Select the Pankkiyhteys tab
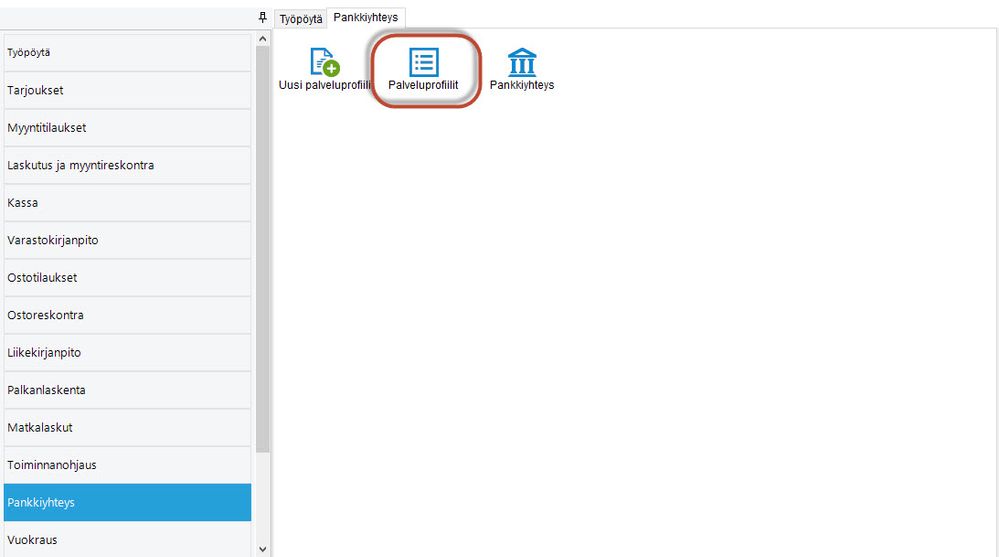999x557 pixels. (366, 17)
